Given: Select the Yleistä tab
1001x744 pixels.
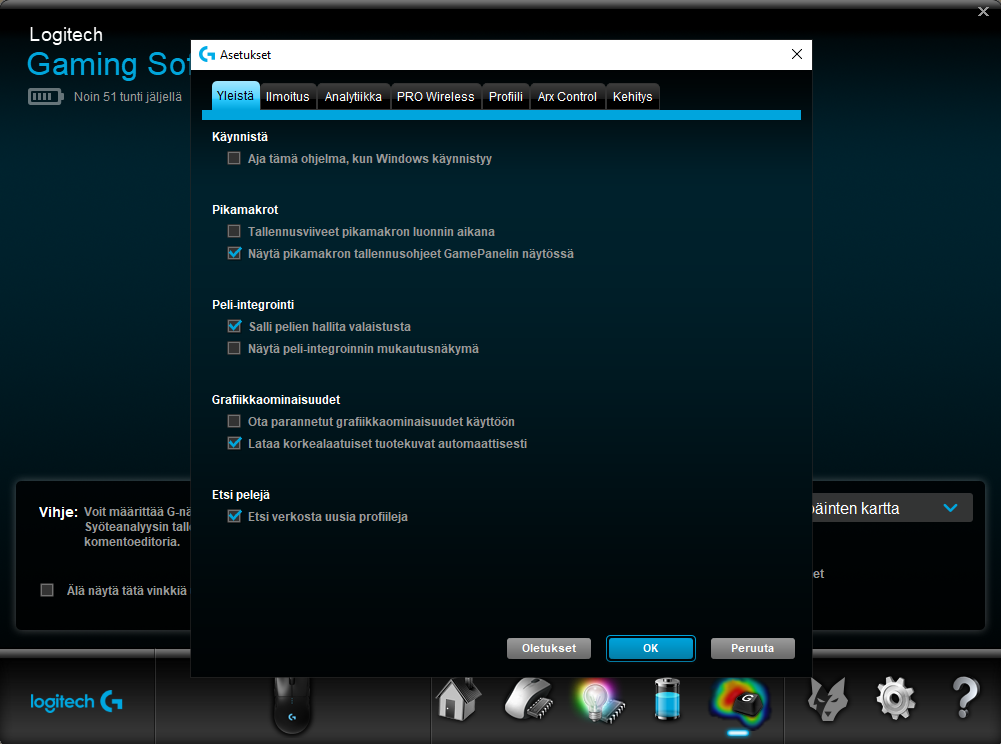Looking at the screenshot, I should (235, 96).
